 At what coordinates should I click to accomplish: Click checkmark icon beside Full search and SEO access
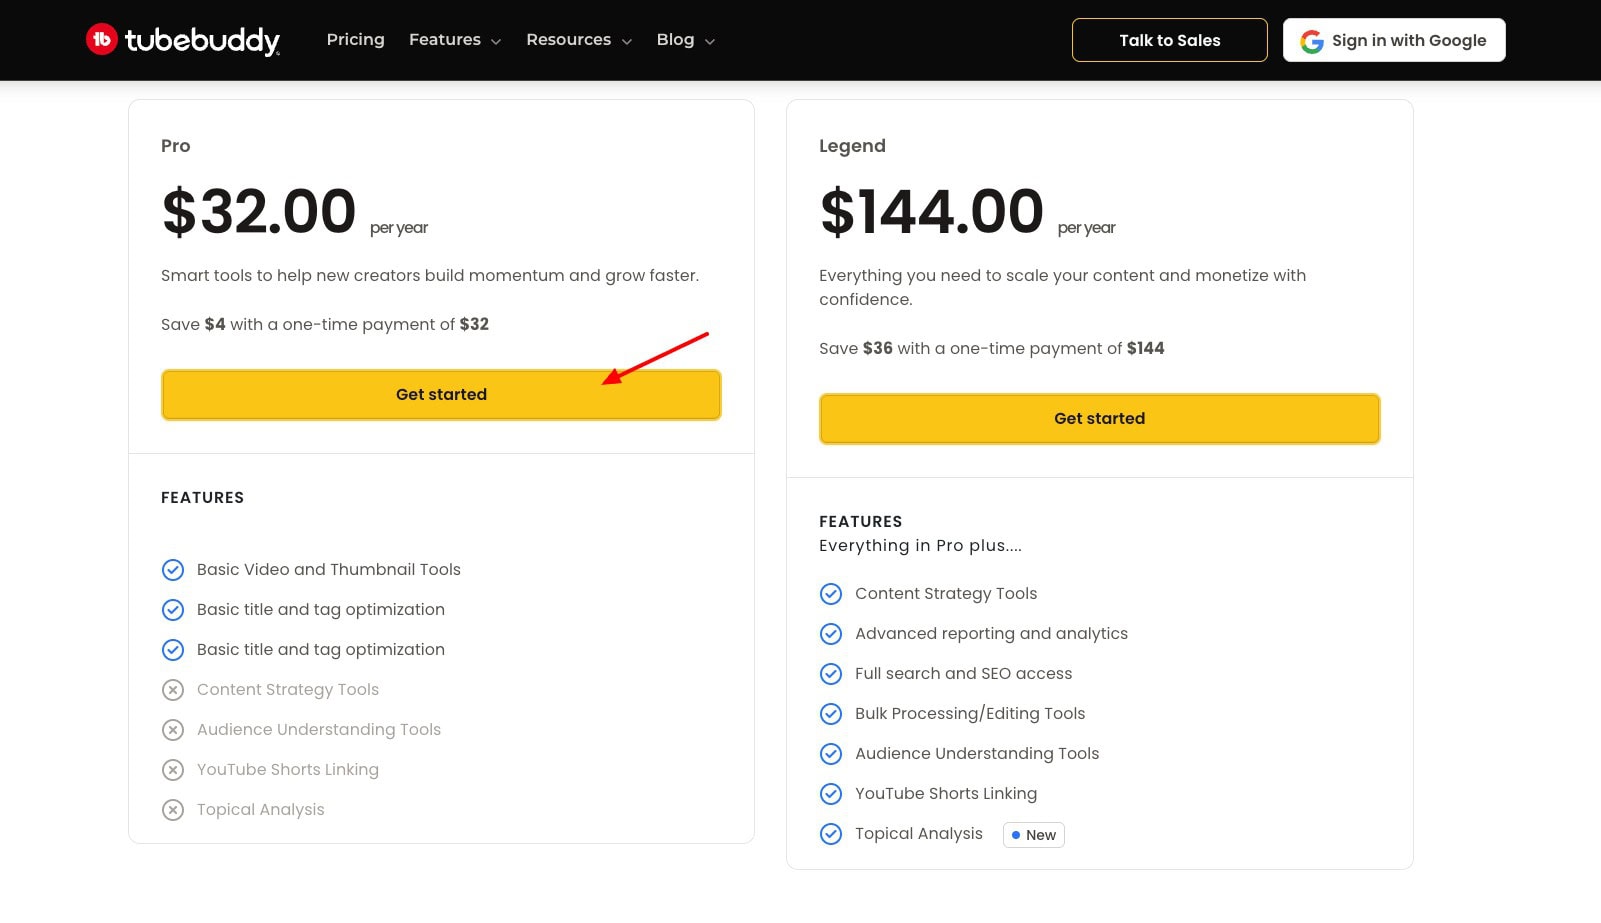(x=831, y=674)
